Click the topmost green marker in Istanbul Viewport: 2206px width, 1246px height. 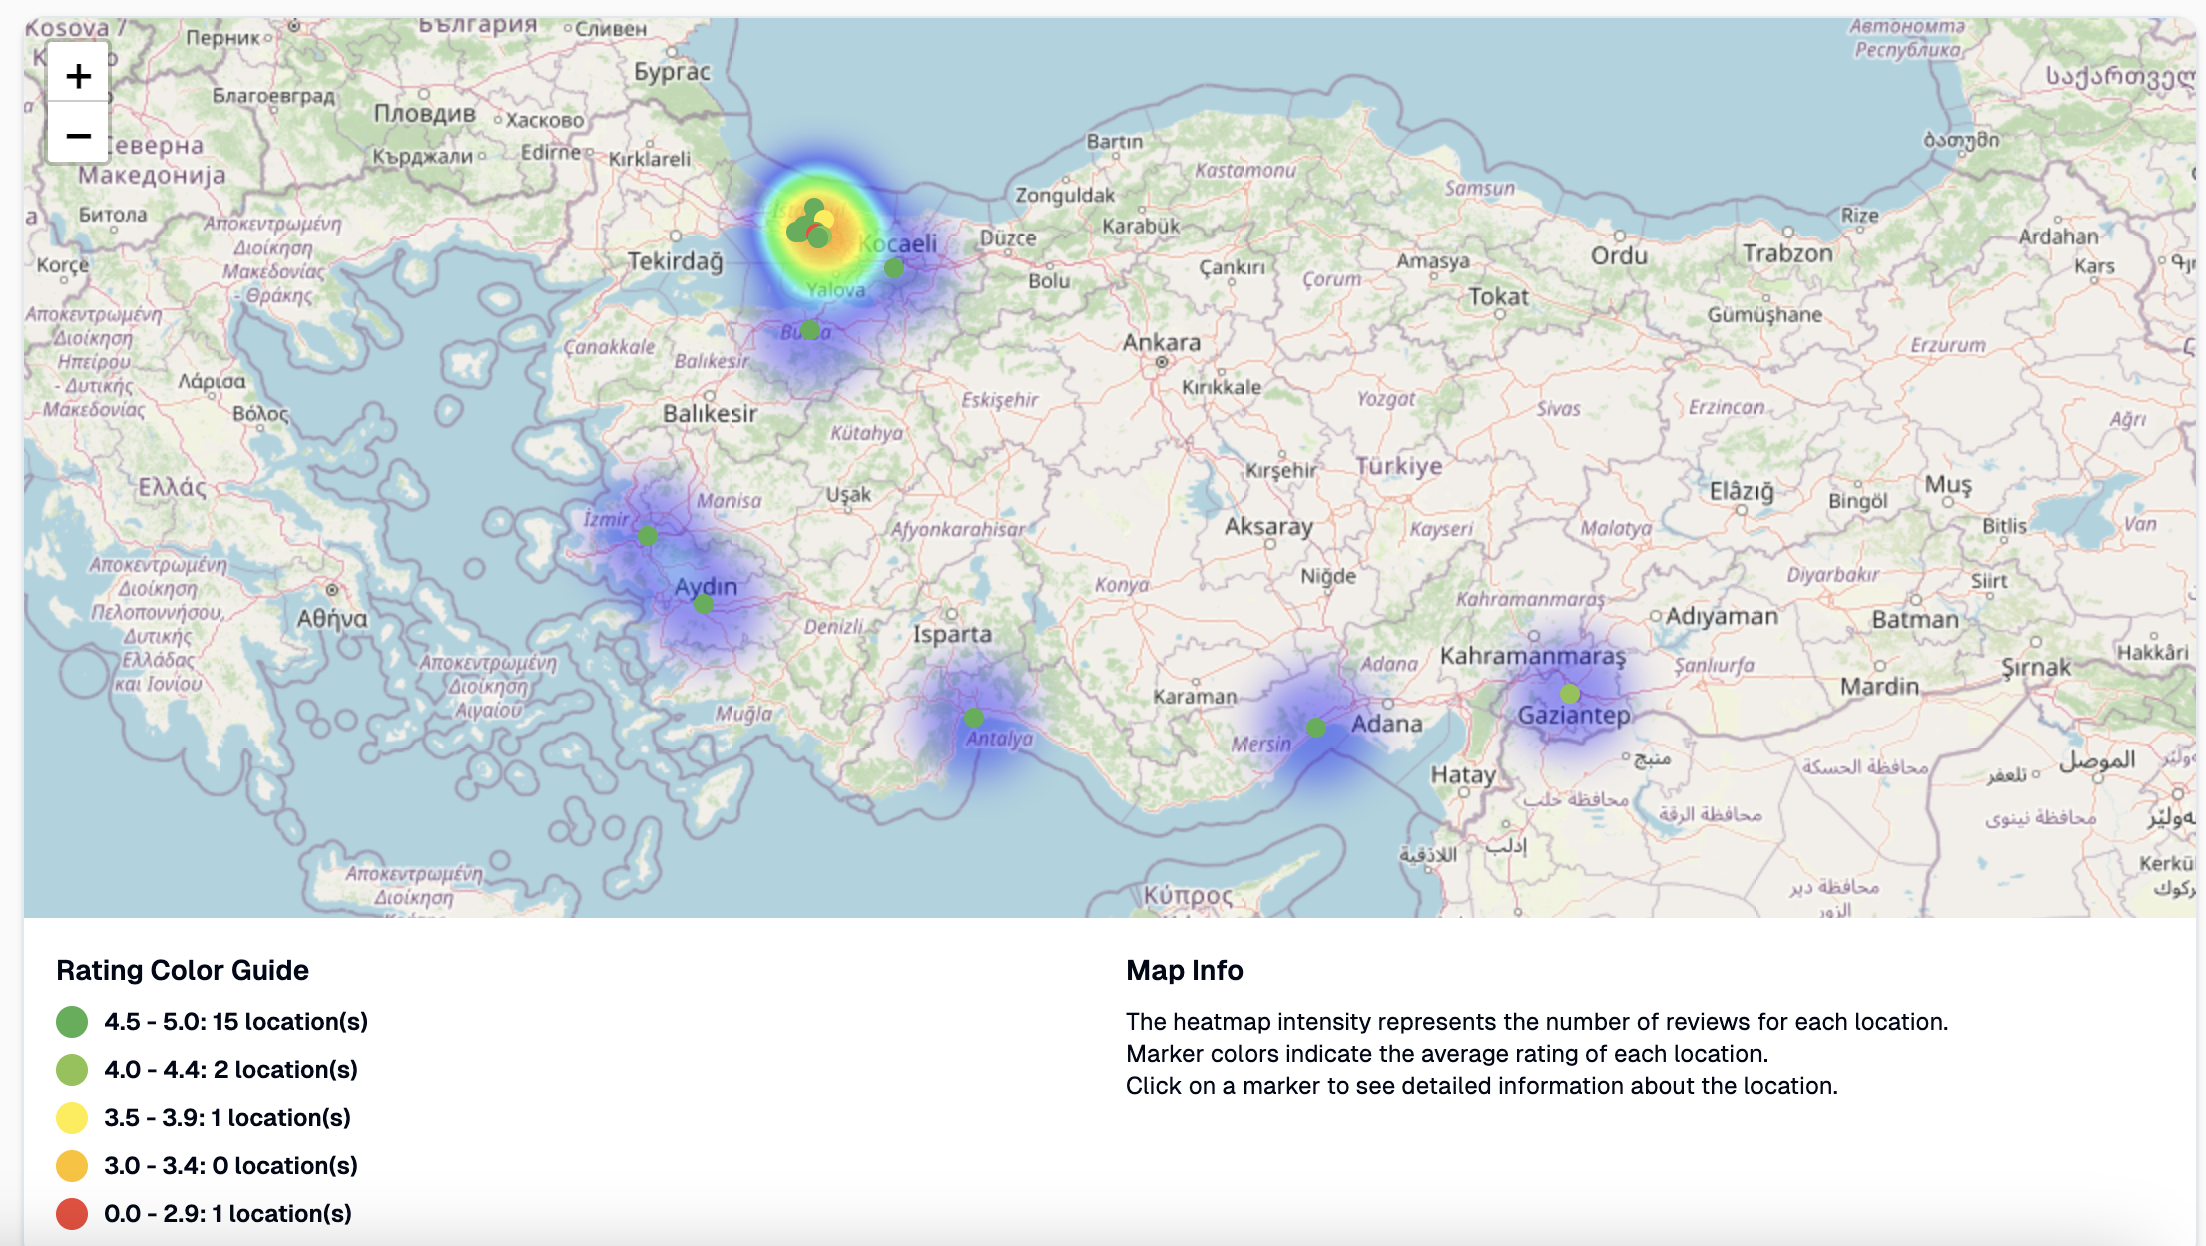813,204
